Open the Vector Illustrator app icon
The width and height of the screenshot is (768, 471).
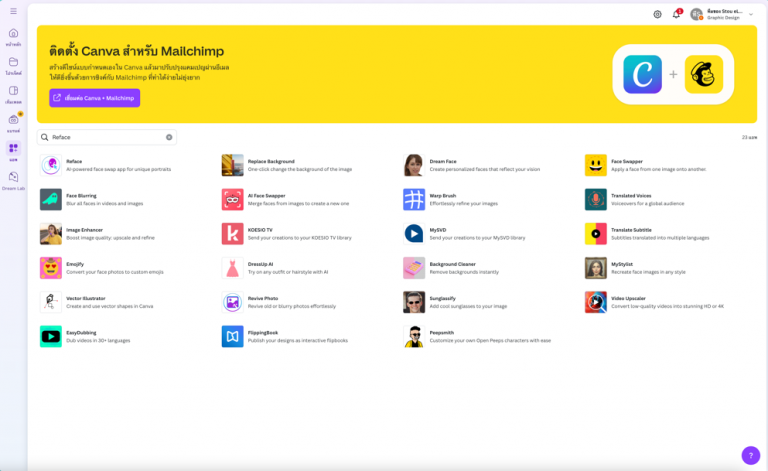tap(51, 303)
